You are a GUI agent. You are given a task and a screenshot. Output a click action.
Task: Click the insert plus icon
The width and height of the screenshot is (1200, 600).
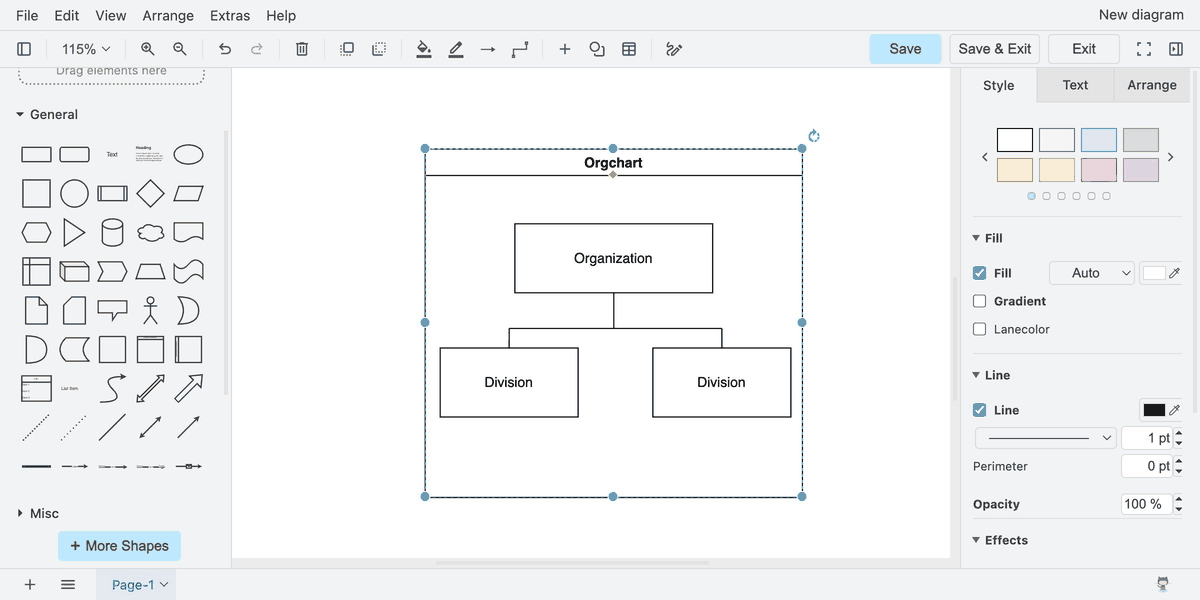tap(565, 49)
